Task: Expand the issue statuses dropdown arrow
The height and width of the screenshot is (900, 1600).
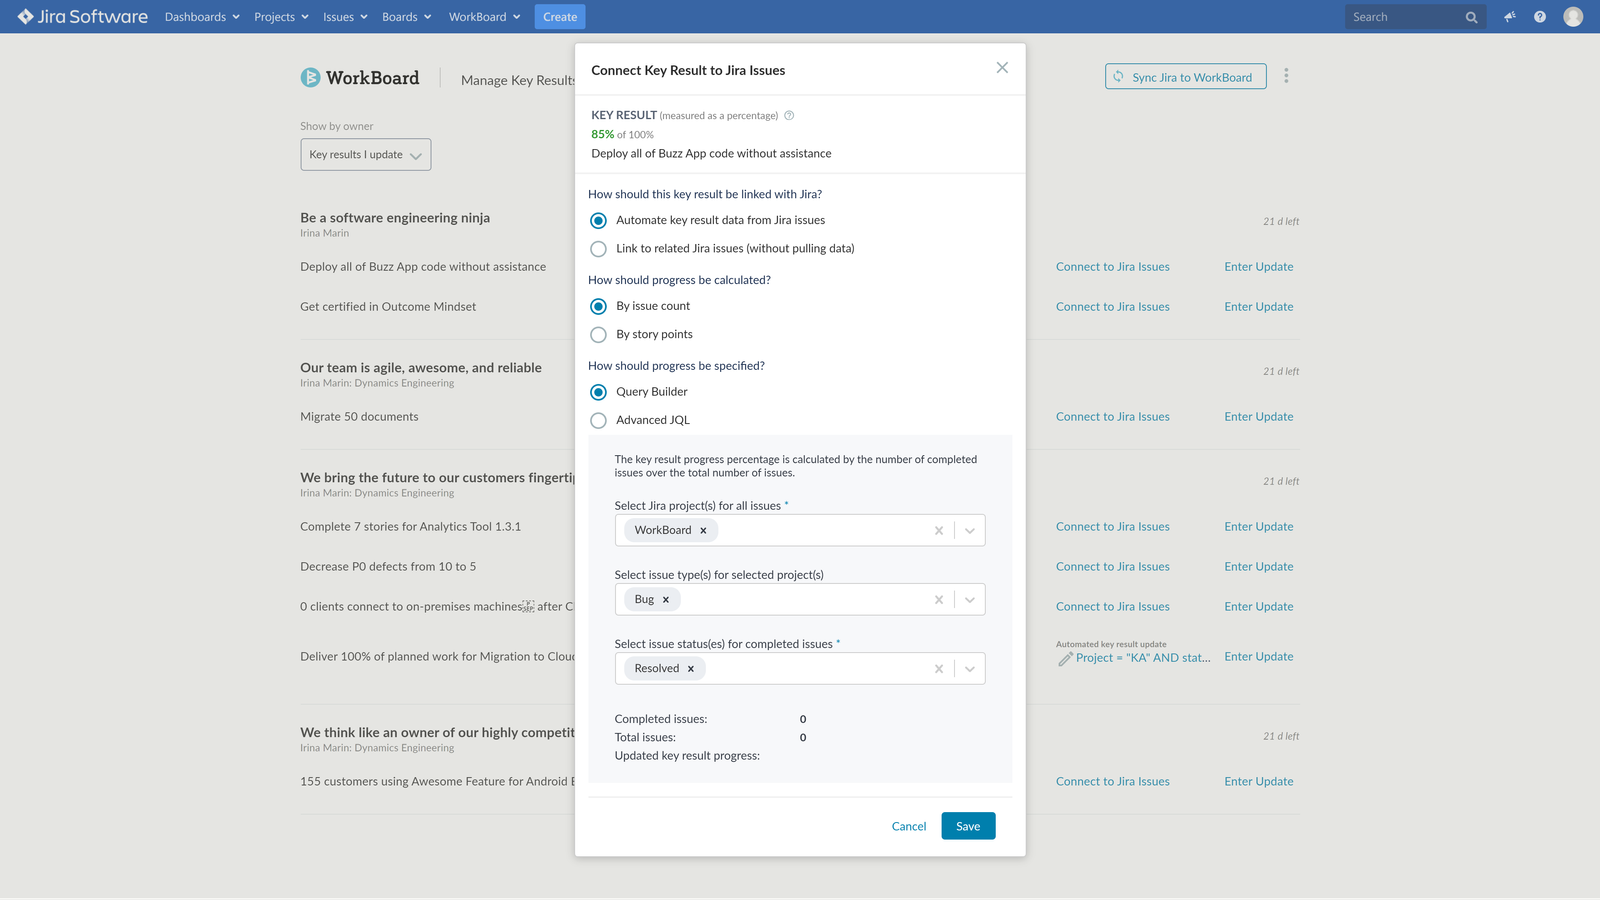Action: click(x=969, y=668)
